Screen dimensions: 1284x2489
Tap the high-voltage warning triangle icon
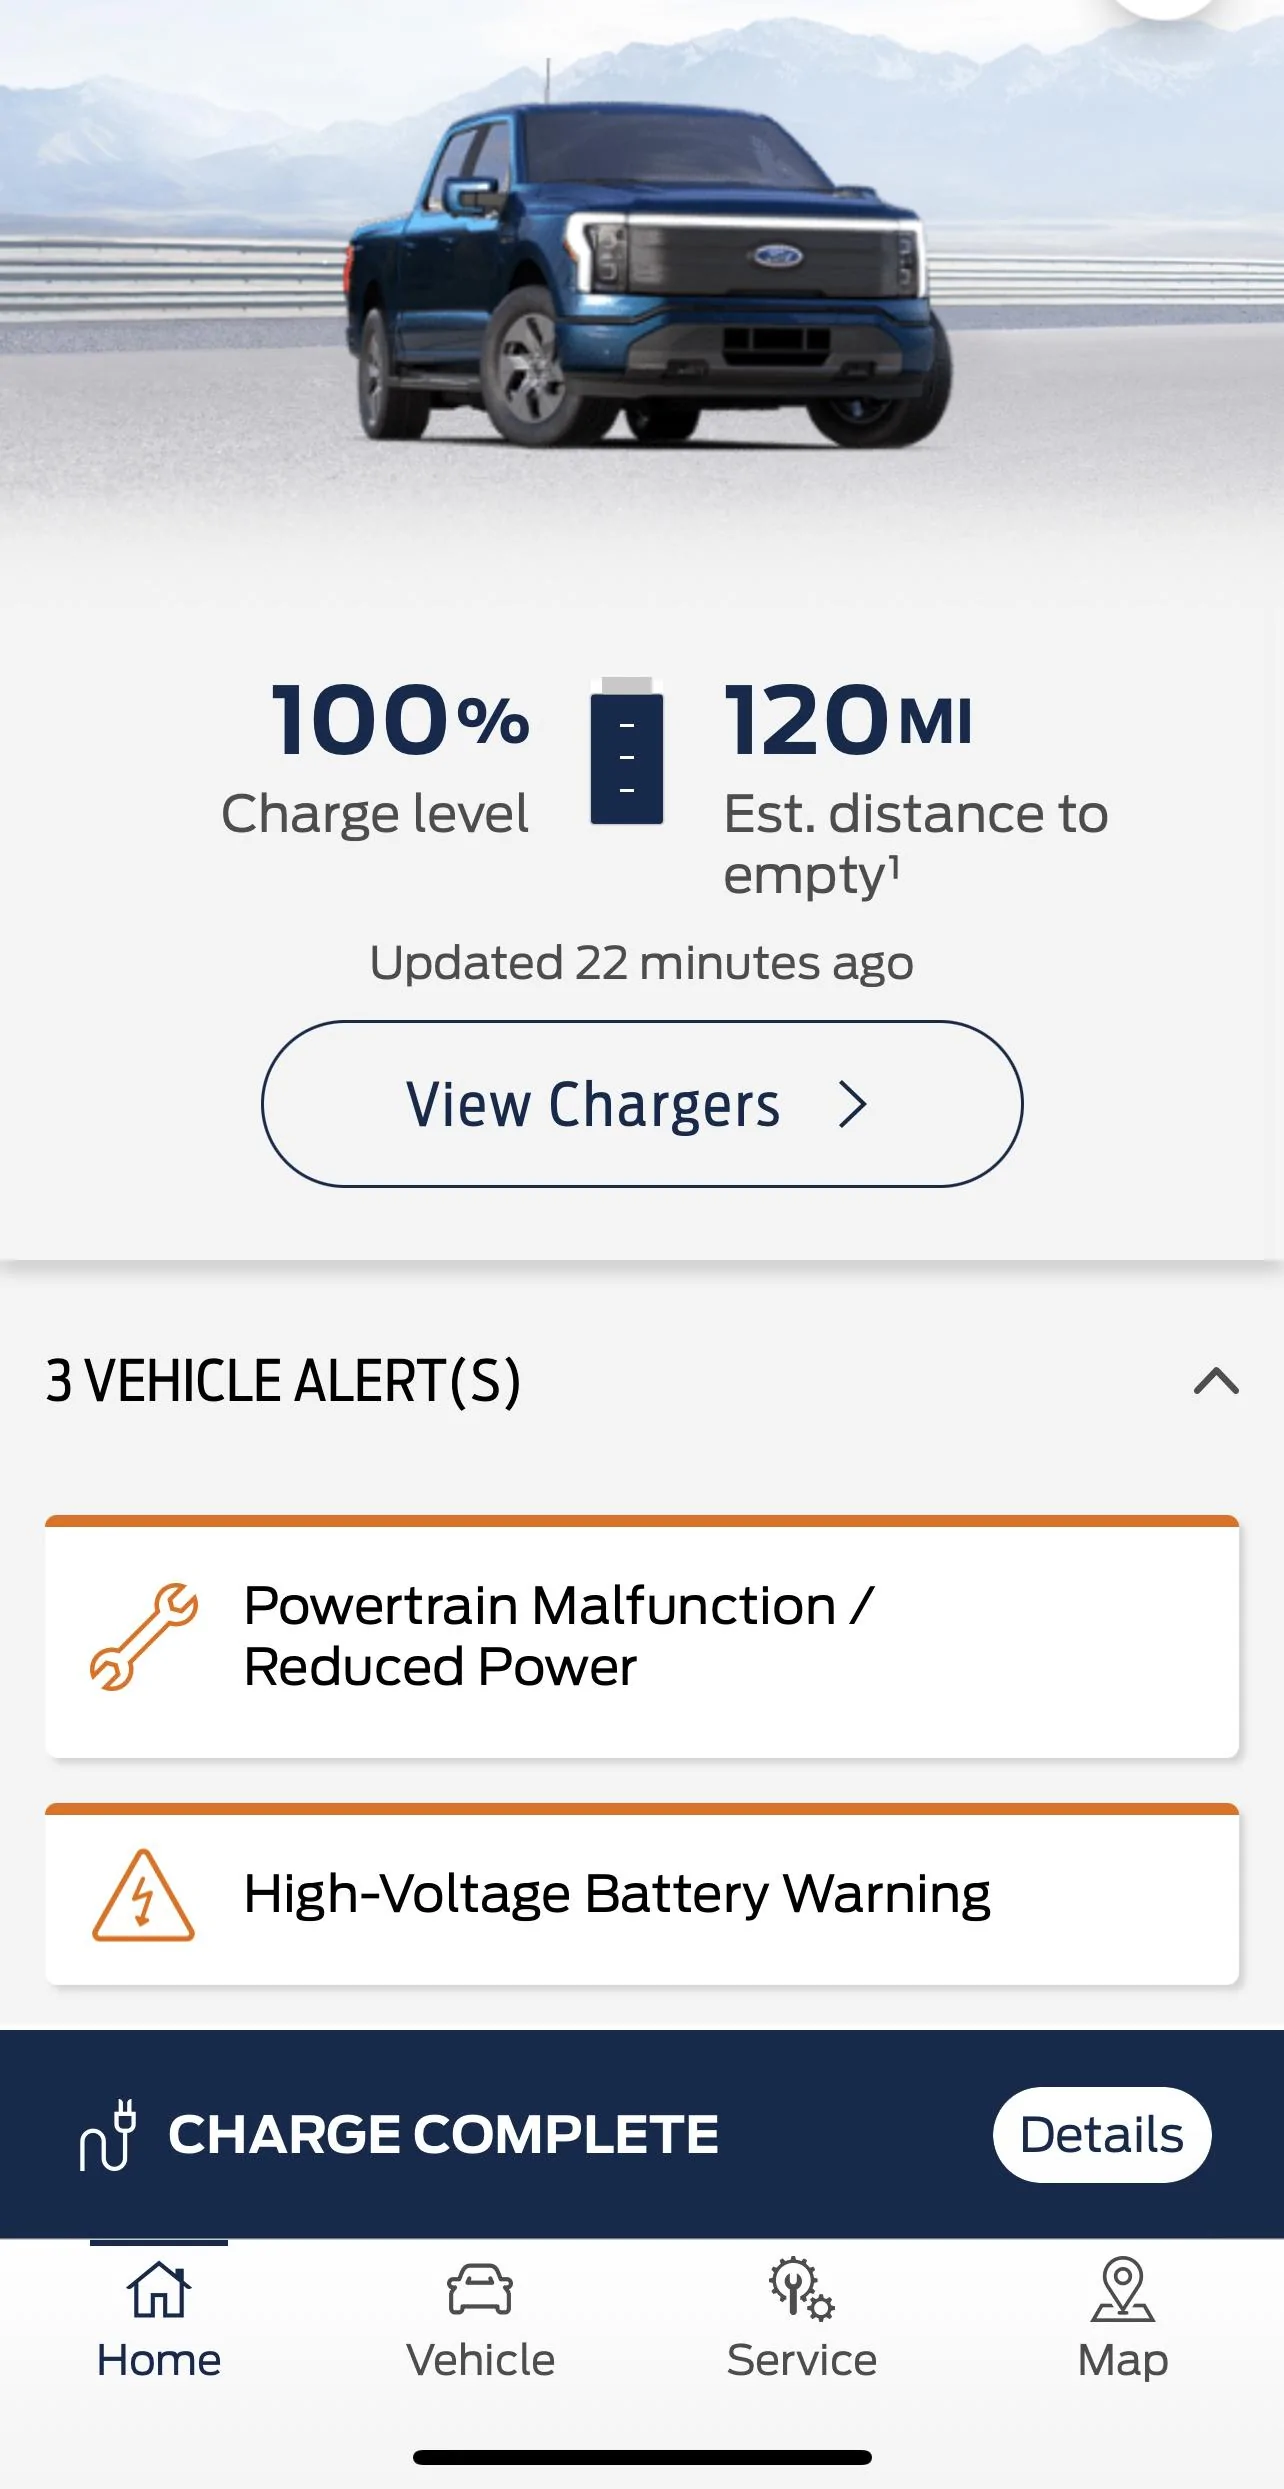tap(143, 1896)
